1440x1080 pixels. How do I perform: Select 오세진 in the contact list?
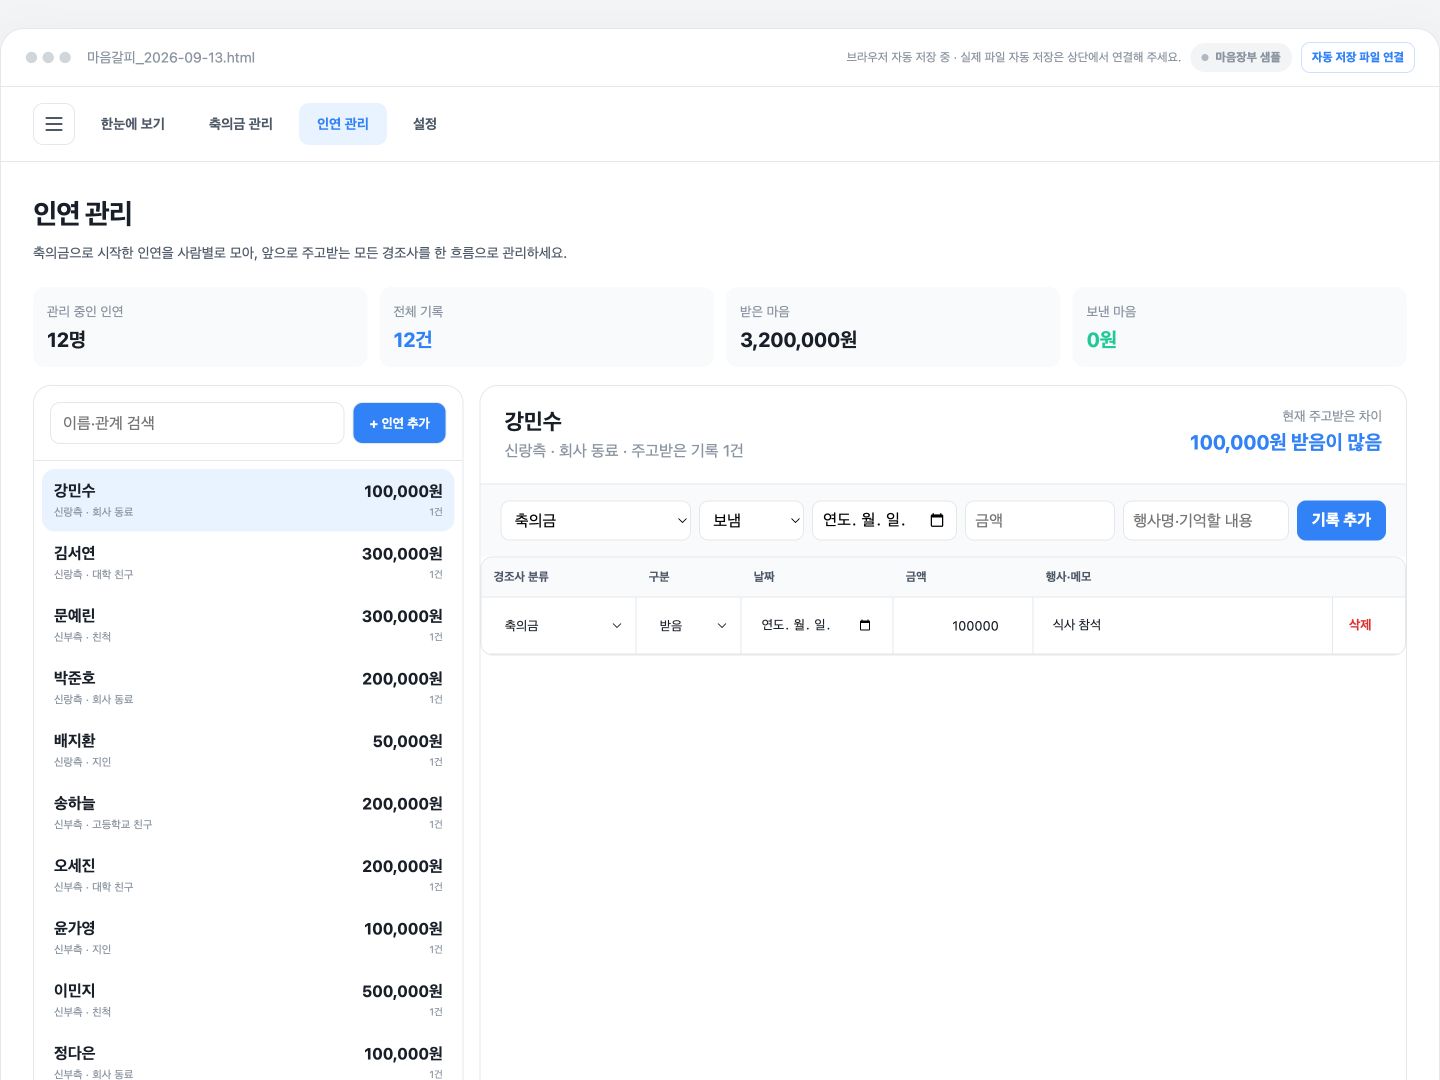tap(248, 875)
